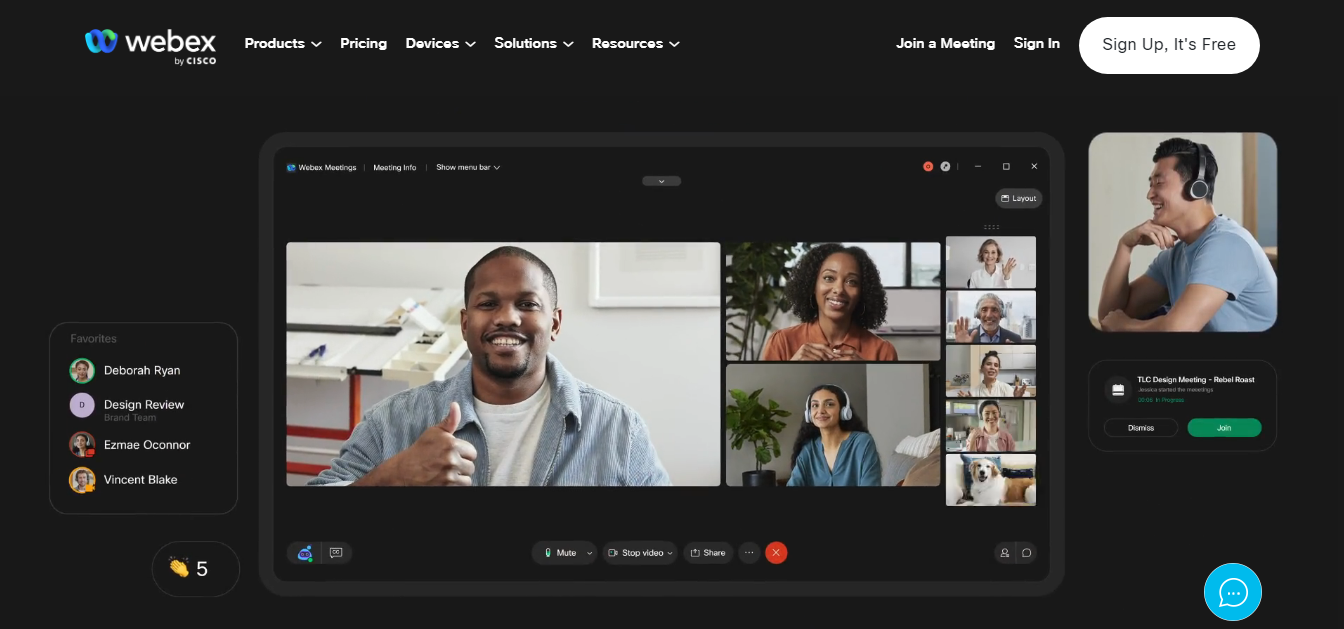Open the Products dropdown menu
Viewport: 1344px width, 629px height.
pos(283,43)
